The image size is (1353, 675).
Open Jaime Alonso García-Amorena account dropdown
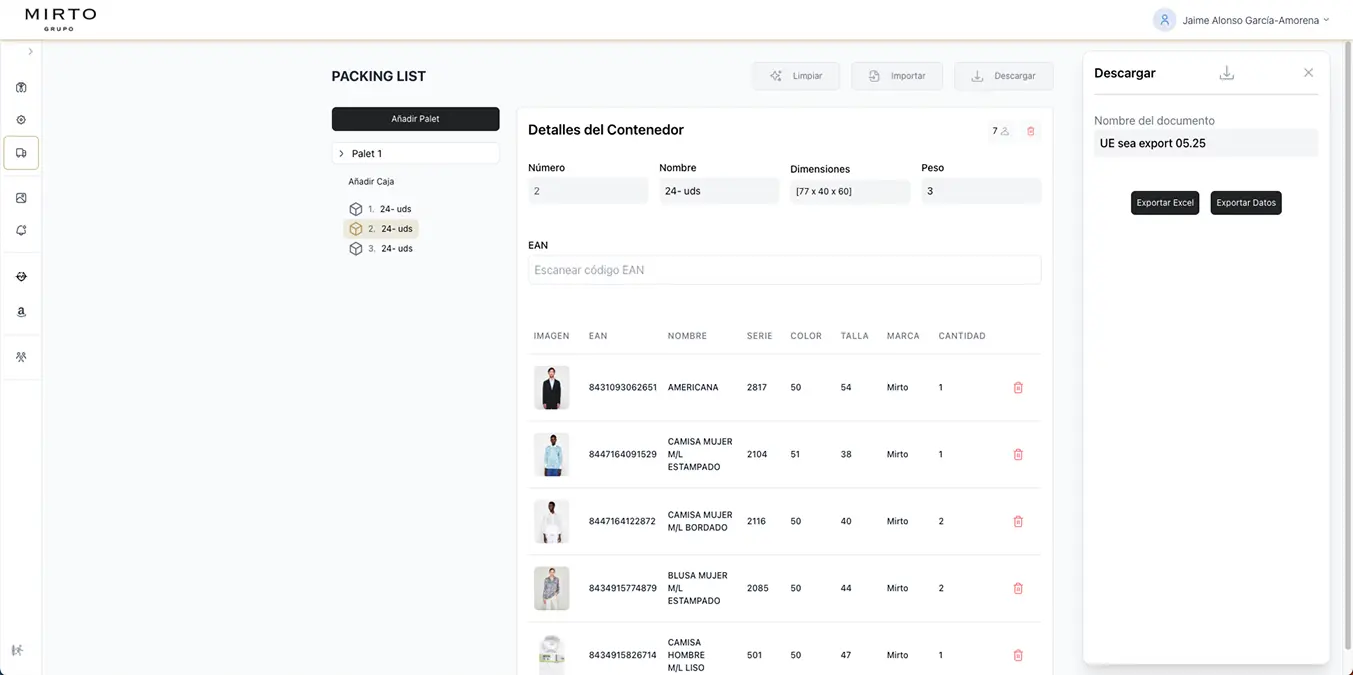click(1255, 20)
